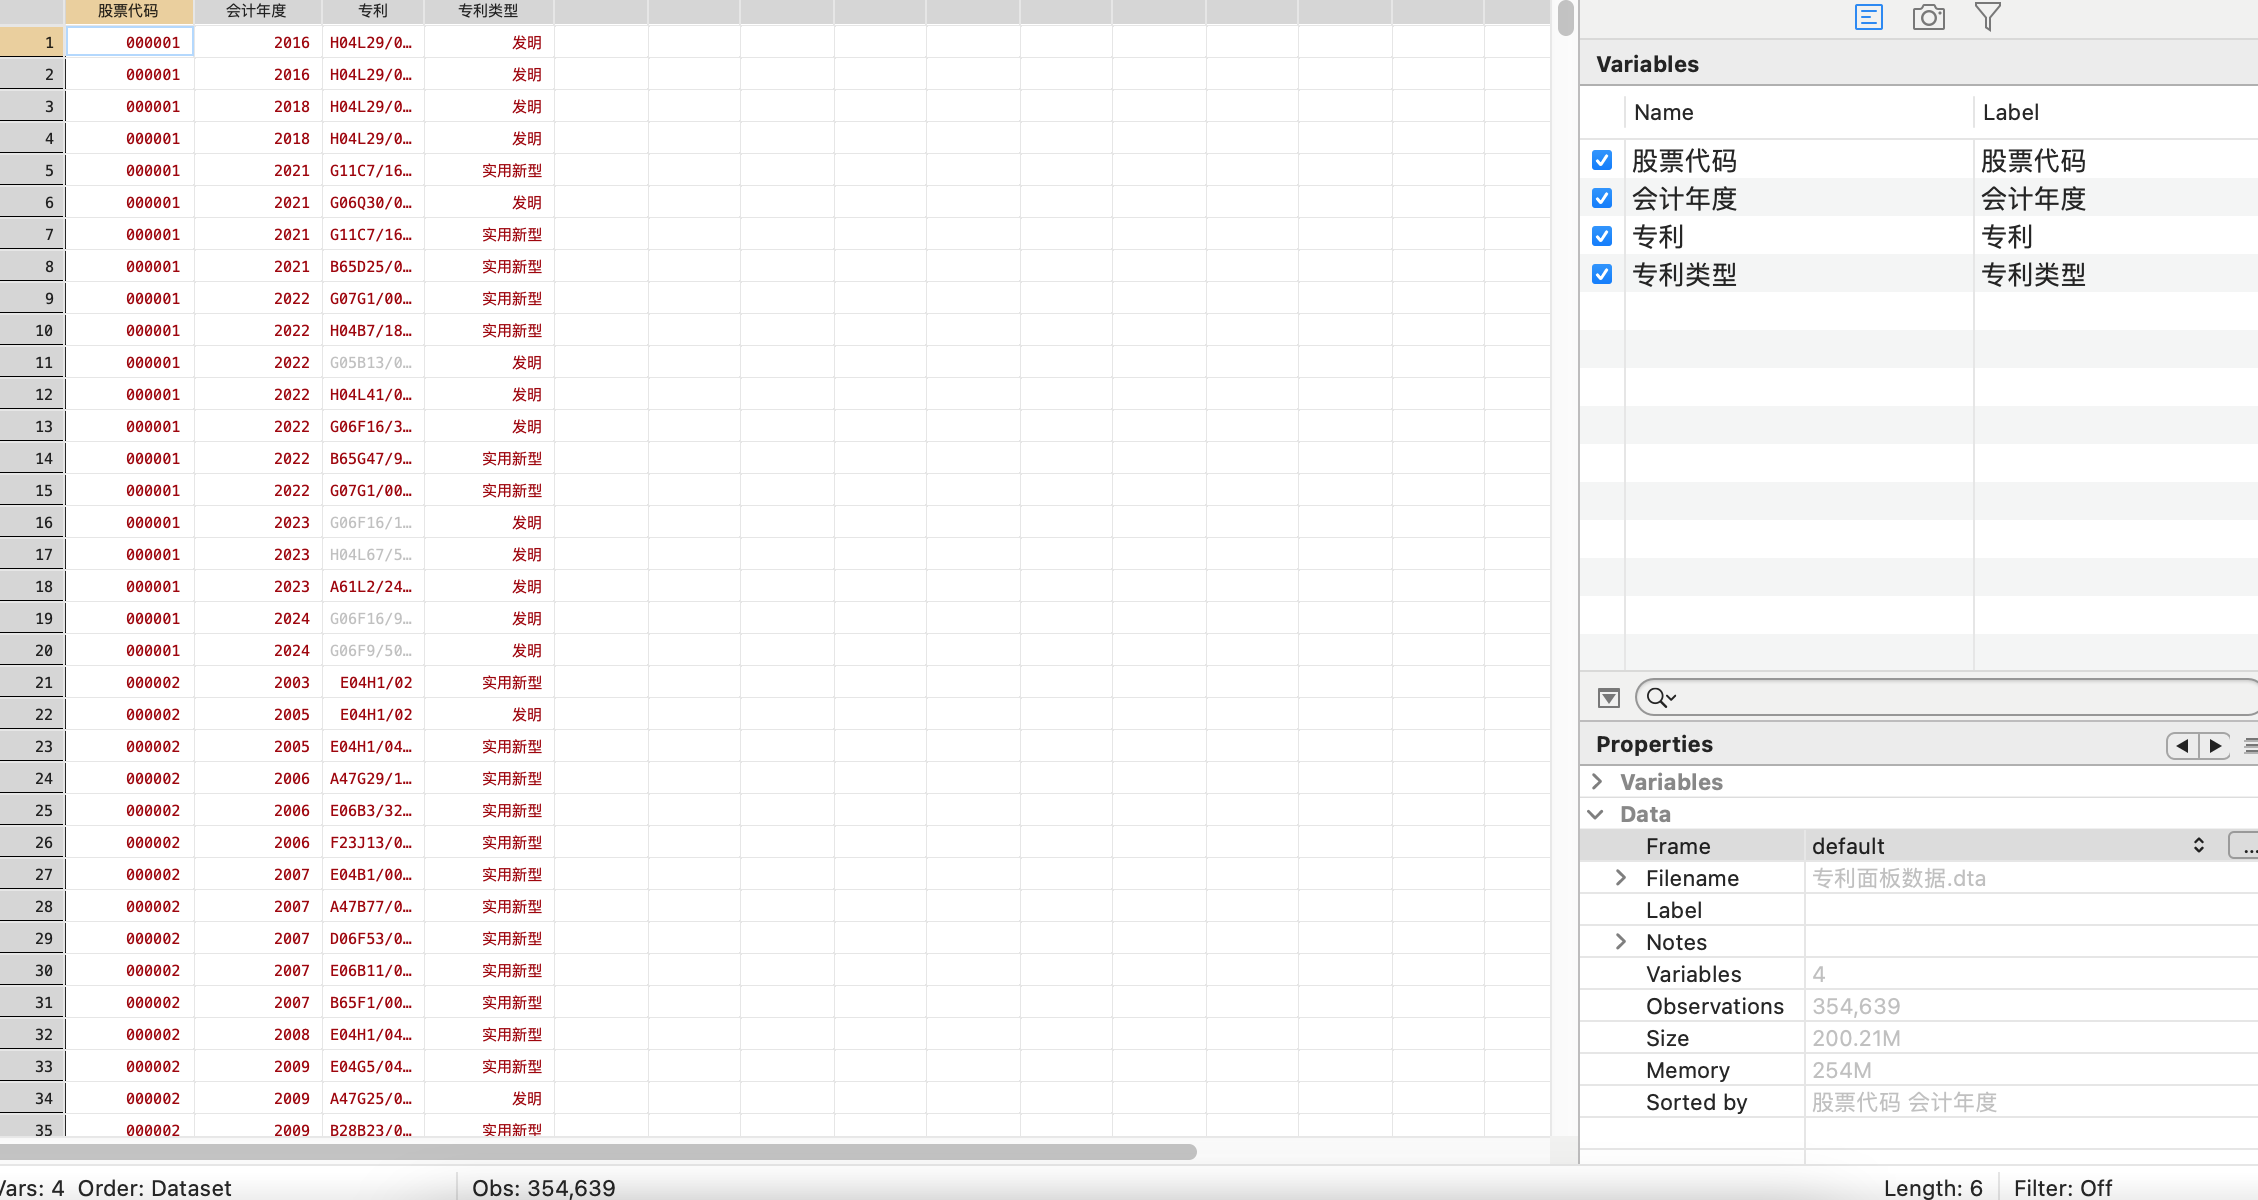Click the 会计年度 column header
Screen dimensions: 2258x1200
[257, 11]
